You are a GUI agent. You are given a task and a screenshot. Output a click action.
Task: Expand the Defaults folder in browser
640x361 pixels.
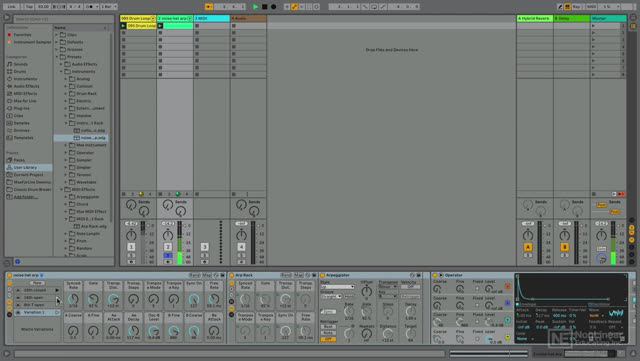(x=57, y=42)
